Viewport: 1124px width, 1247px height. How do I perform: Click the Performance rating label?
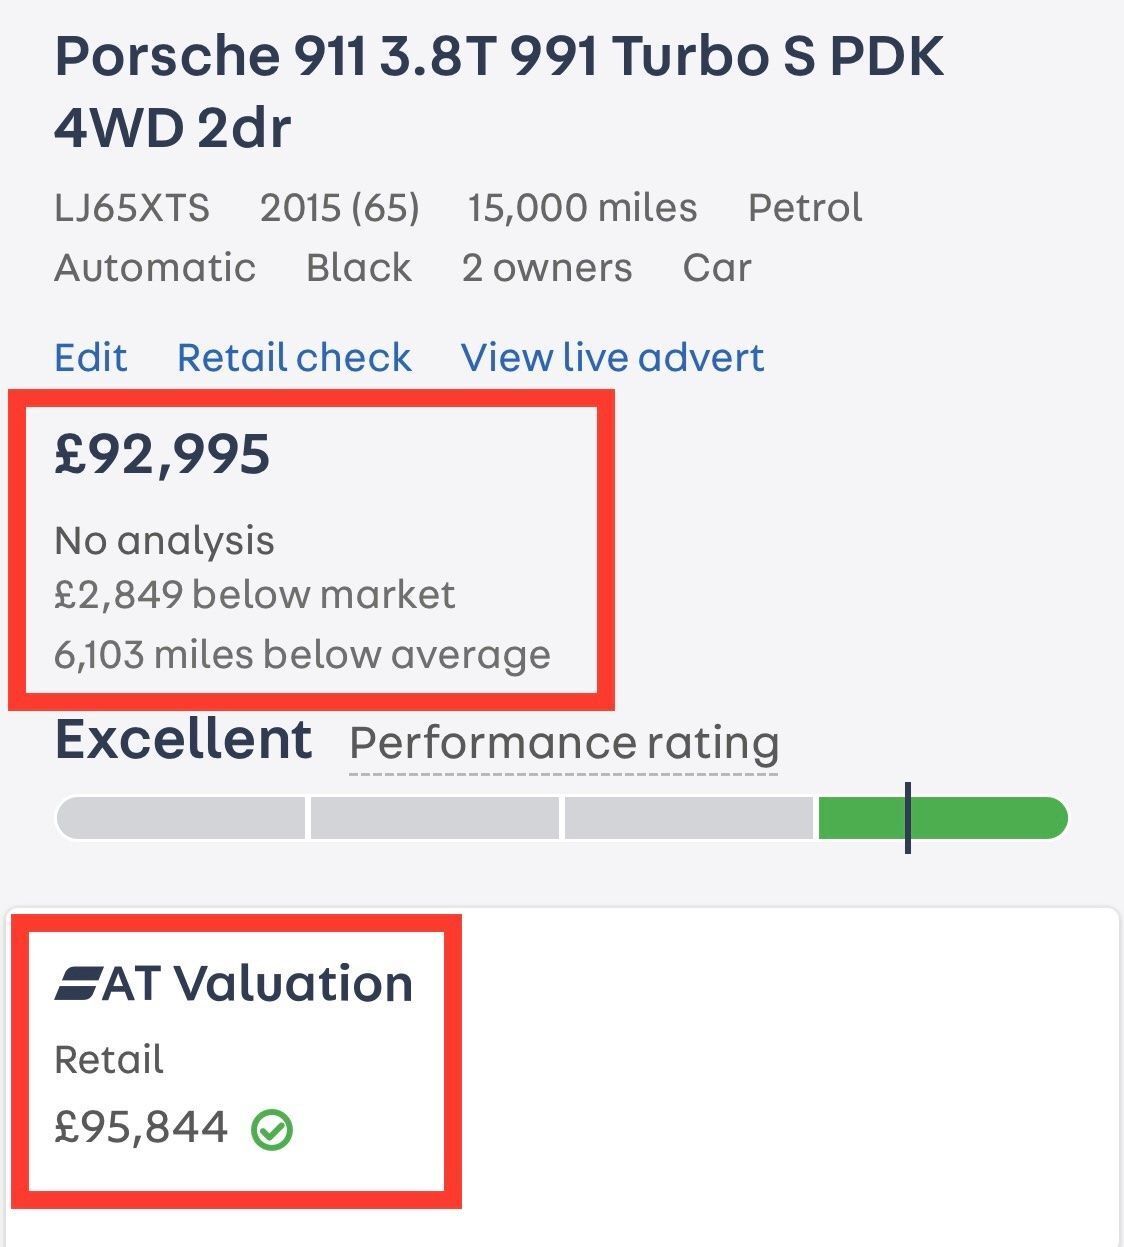(x=564, y=743)
